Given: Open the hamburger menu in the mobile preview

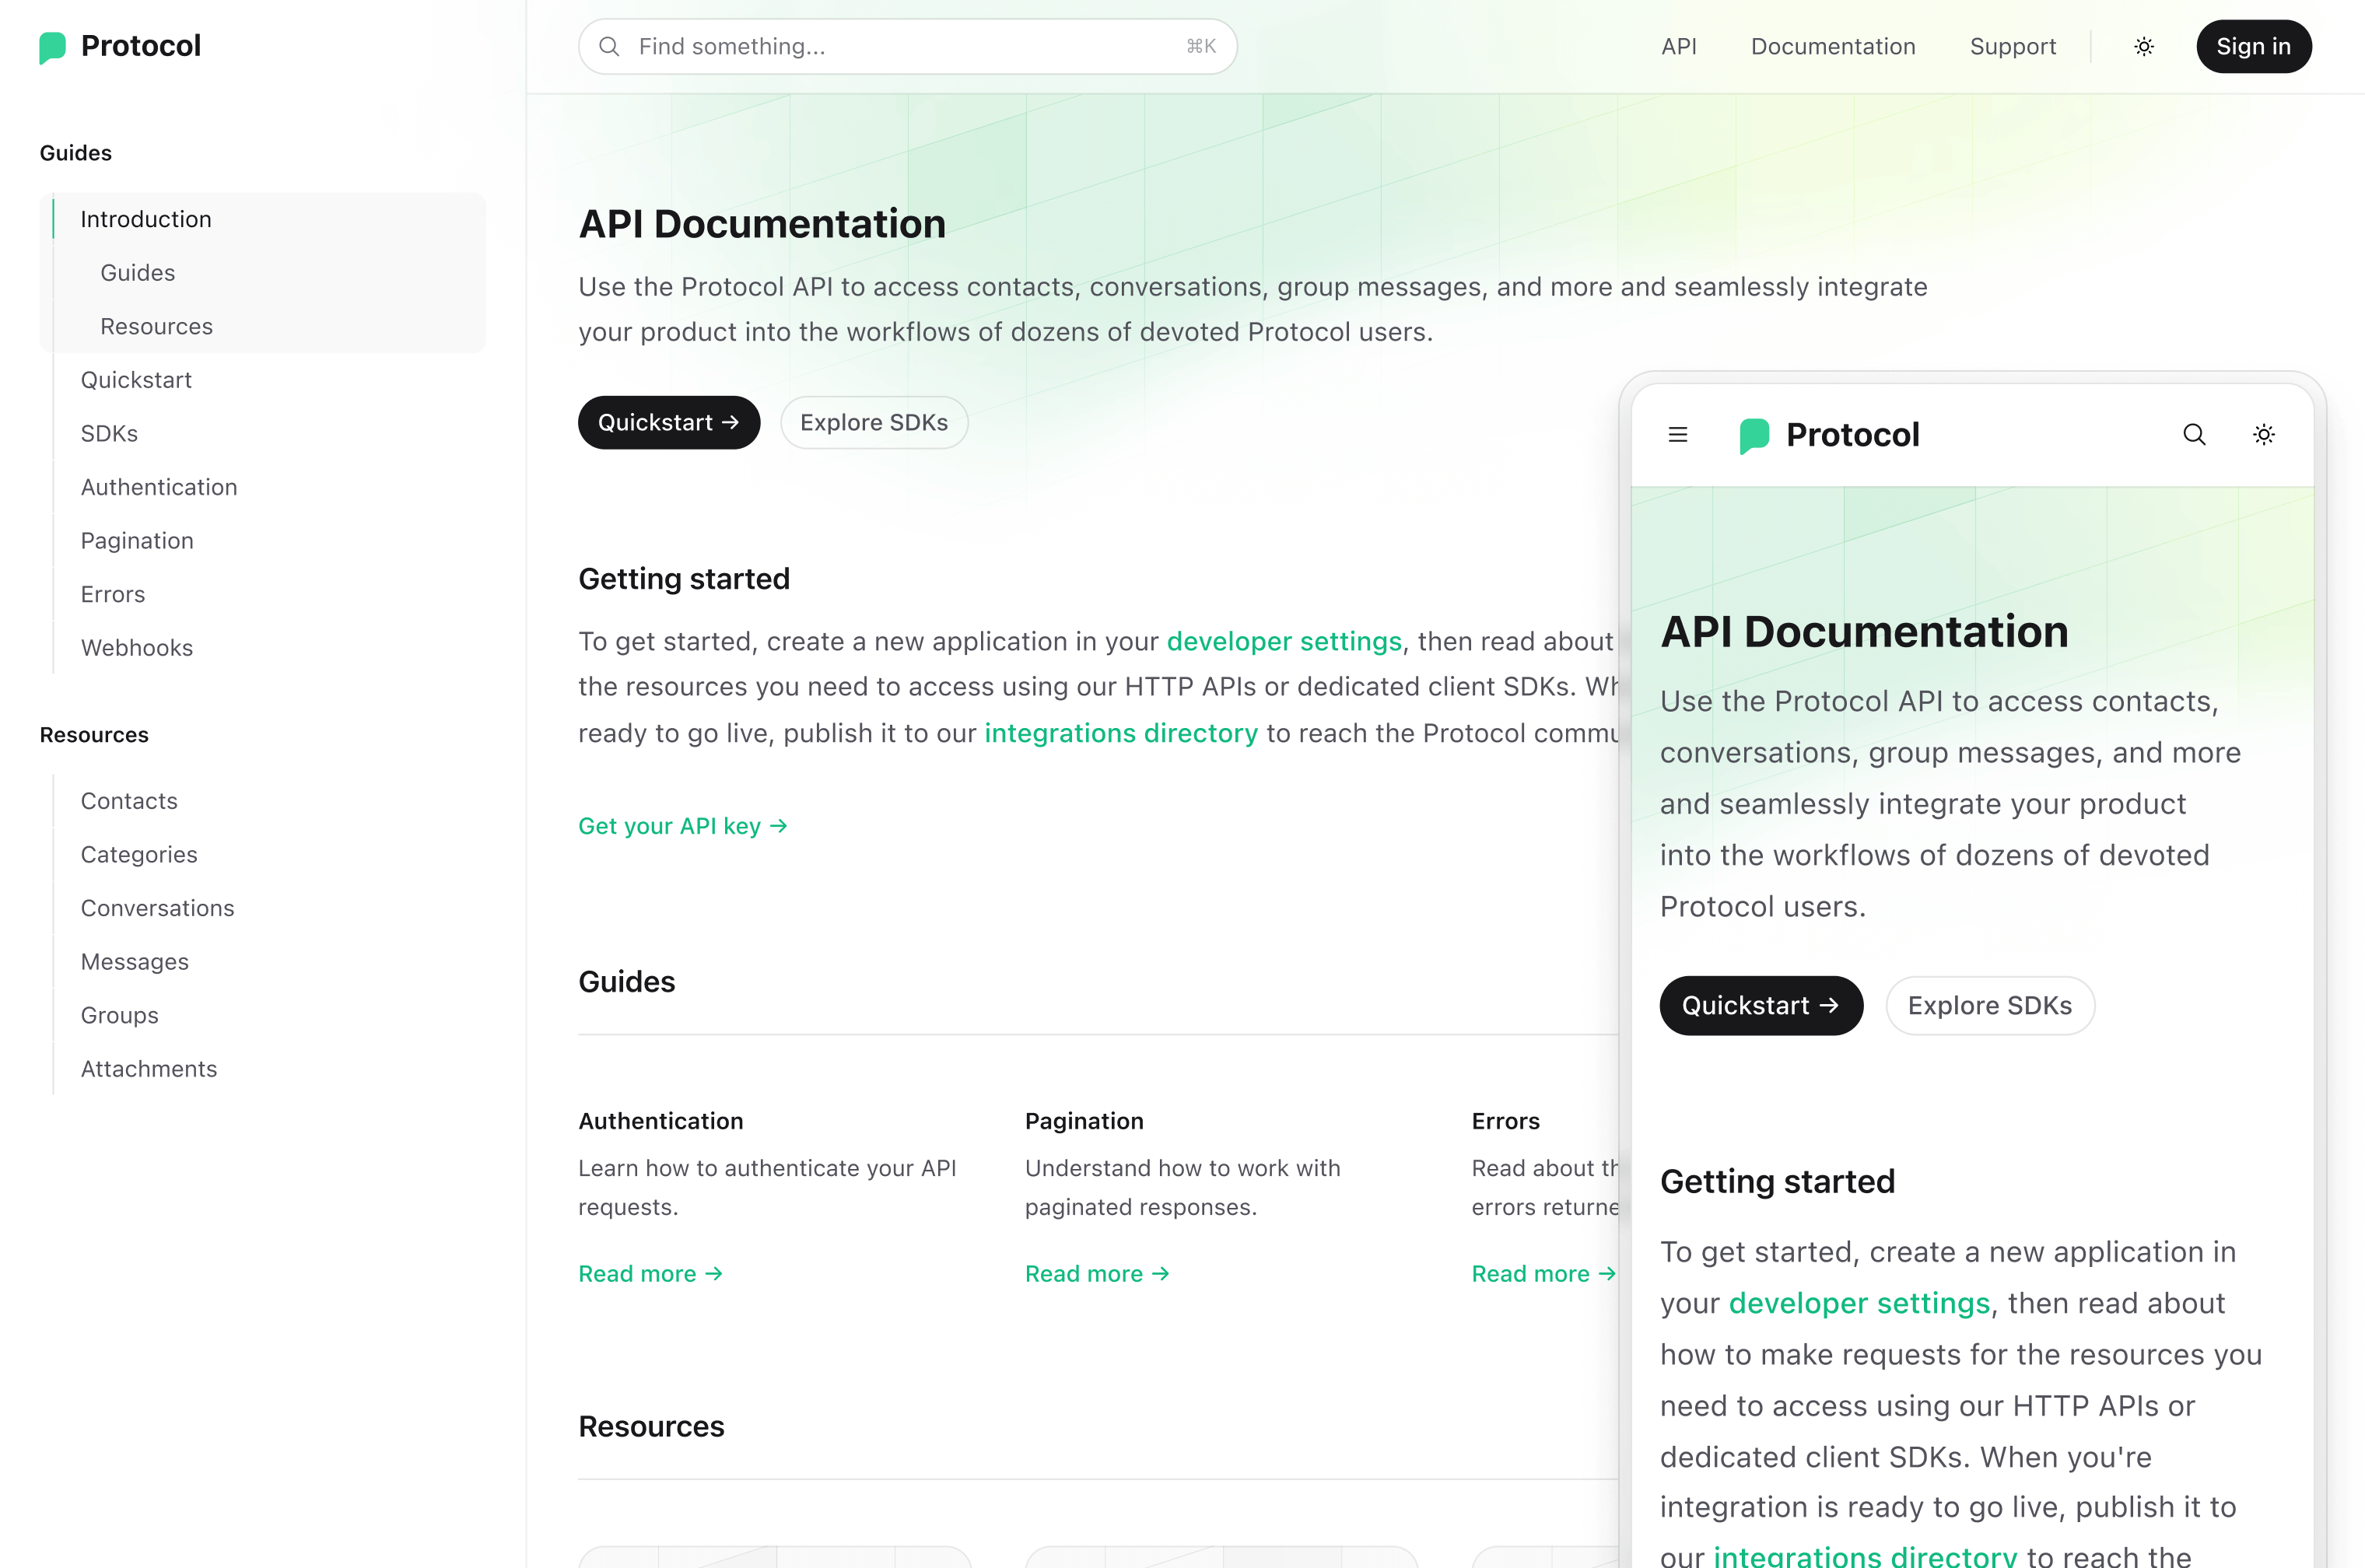Looking at the screenshot, I should (x=1677, y=434).
